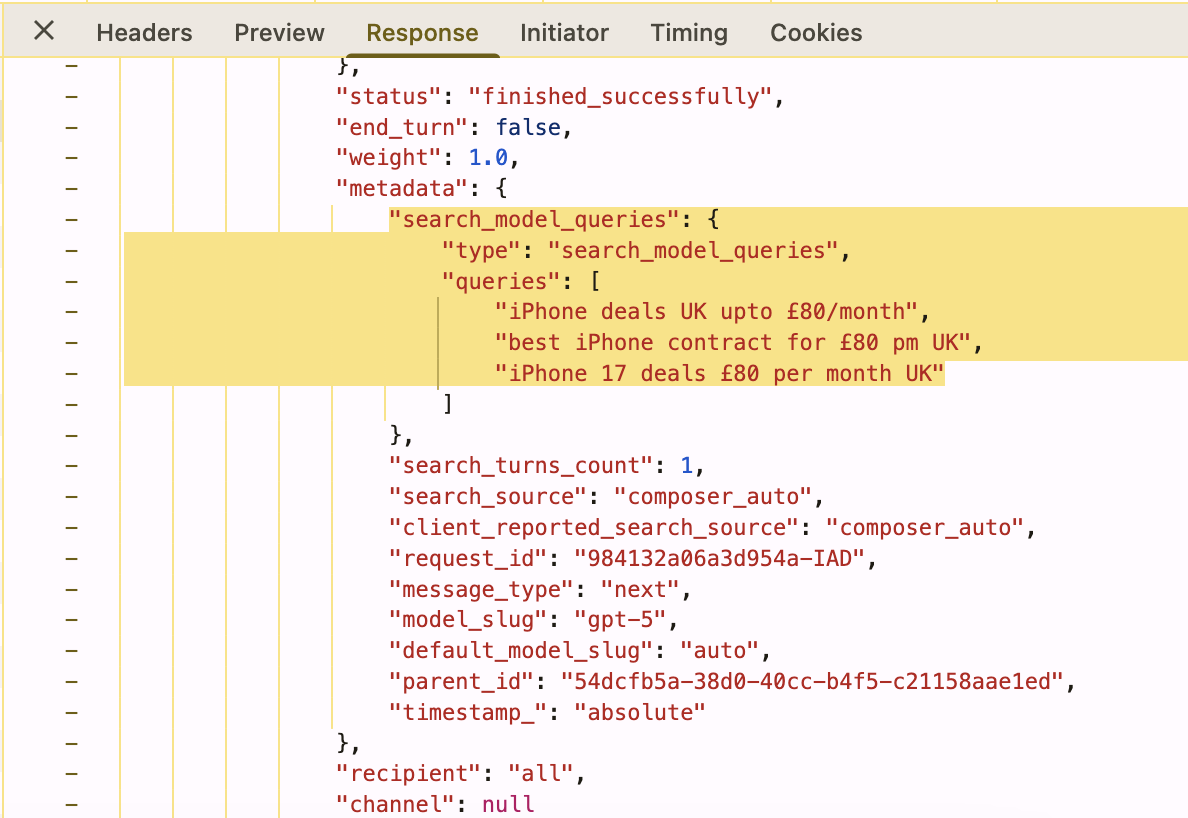Switch to the Preview tab
This screenshot has width=1188, height=818.
point(279,33)
